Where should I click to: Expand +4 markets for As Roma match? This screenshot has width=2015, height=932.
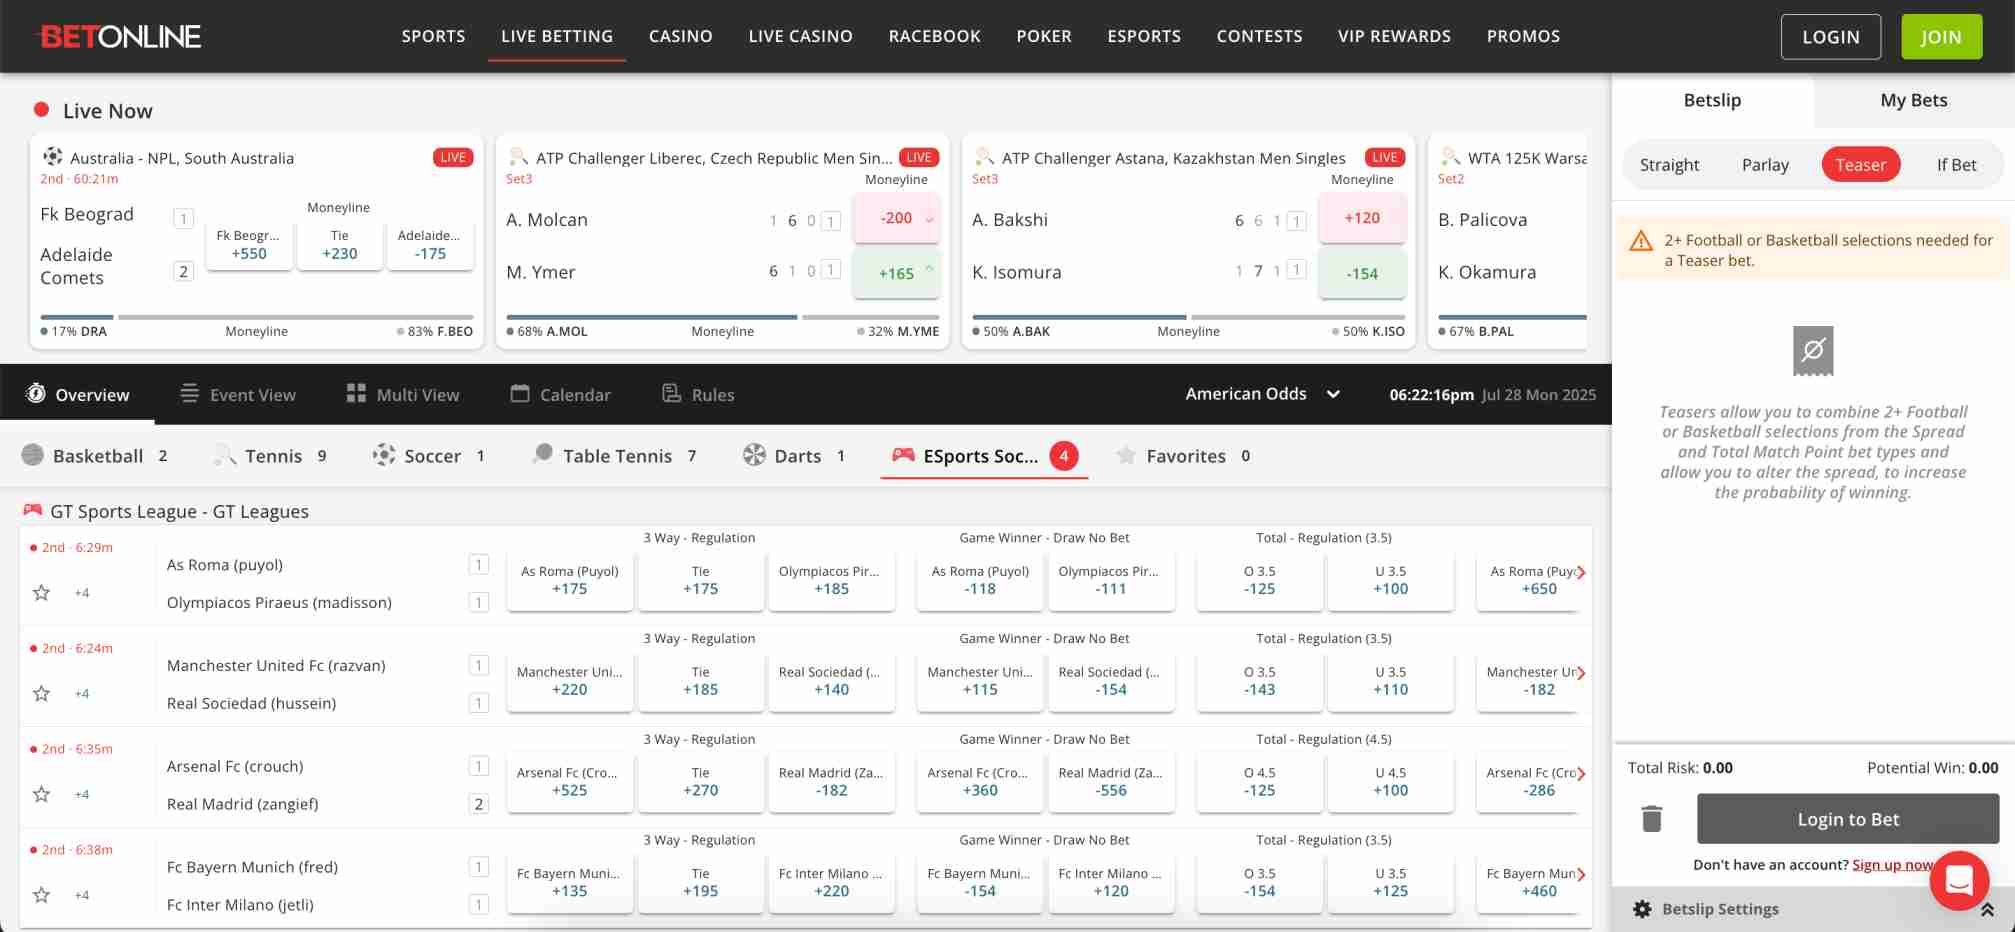click(x=82, y=593)
